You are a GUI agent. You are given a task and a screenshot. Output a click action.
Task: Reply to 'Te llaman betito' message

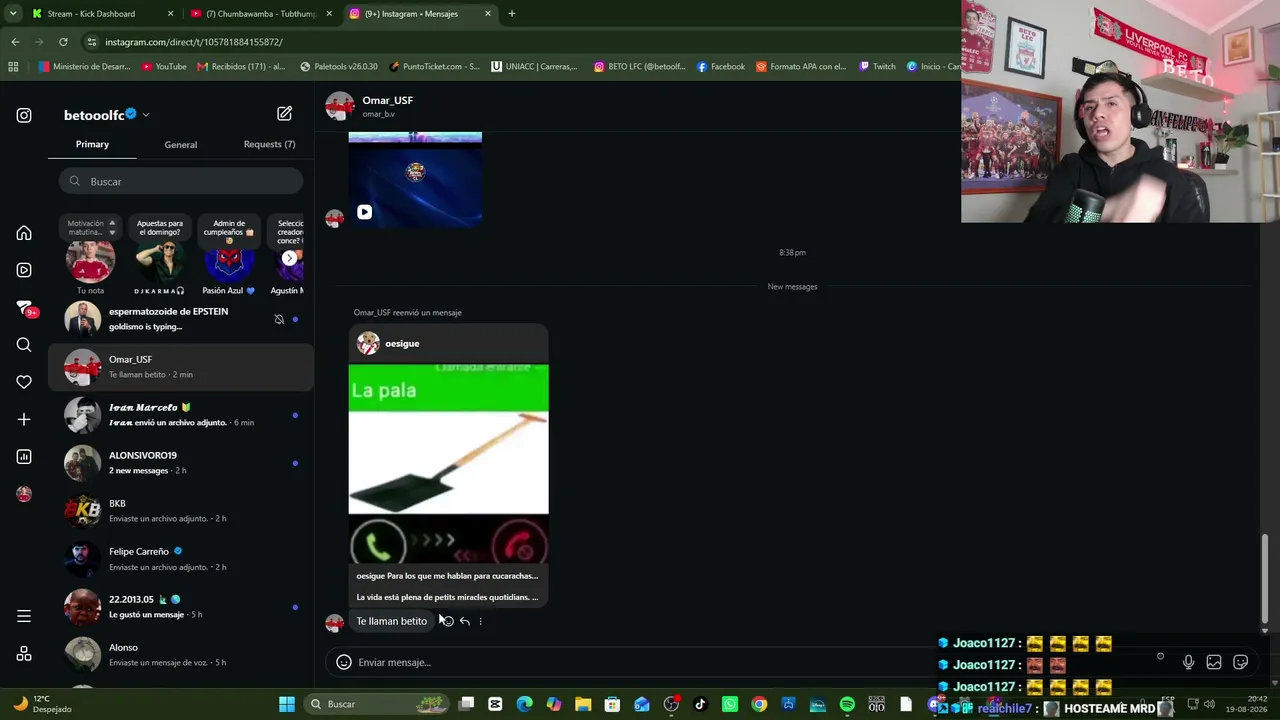coord(464,621)
